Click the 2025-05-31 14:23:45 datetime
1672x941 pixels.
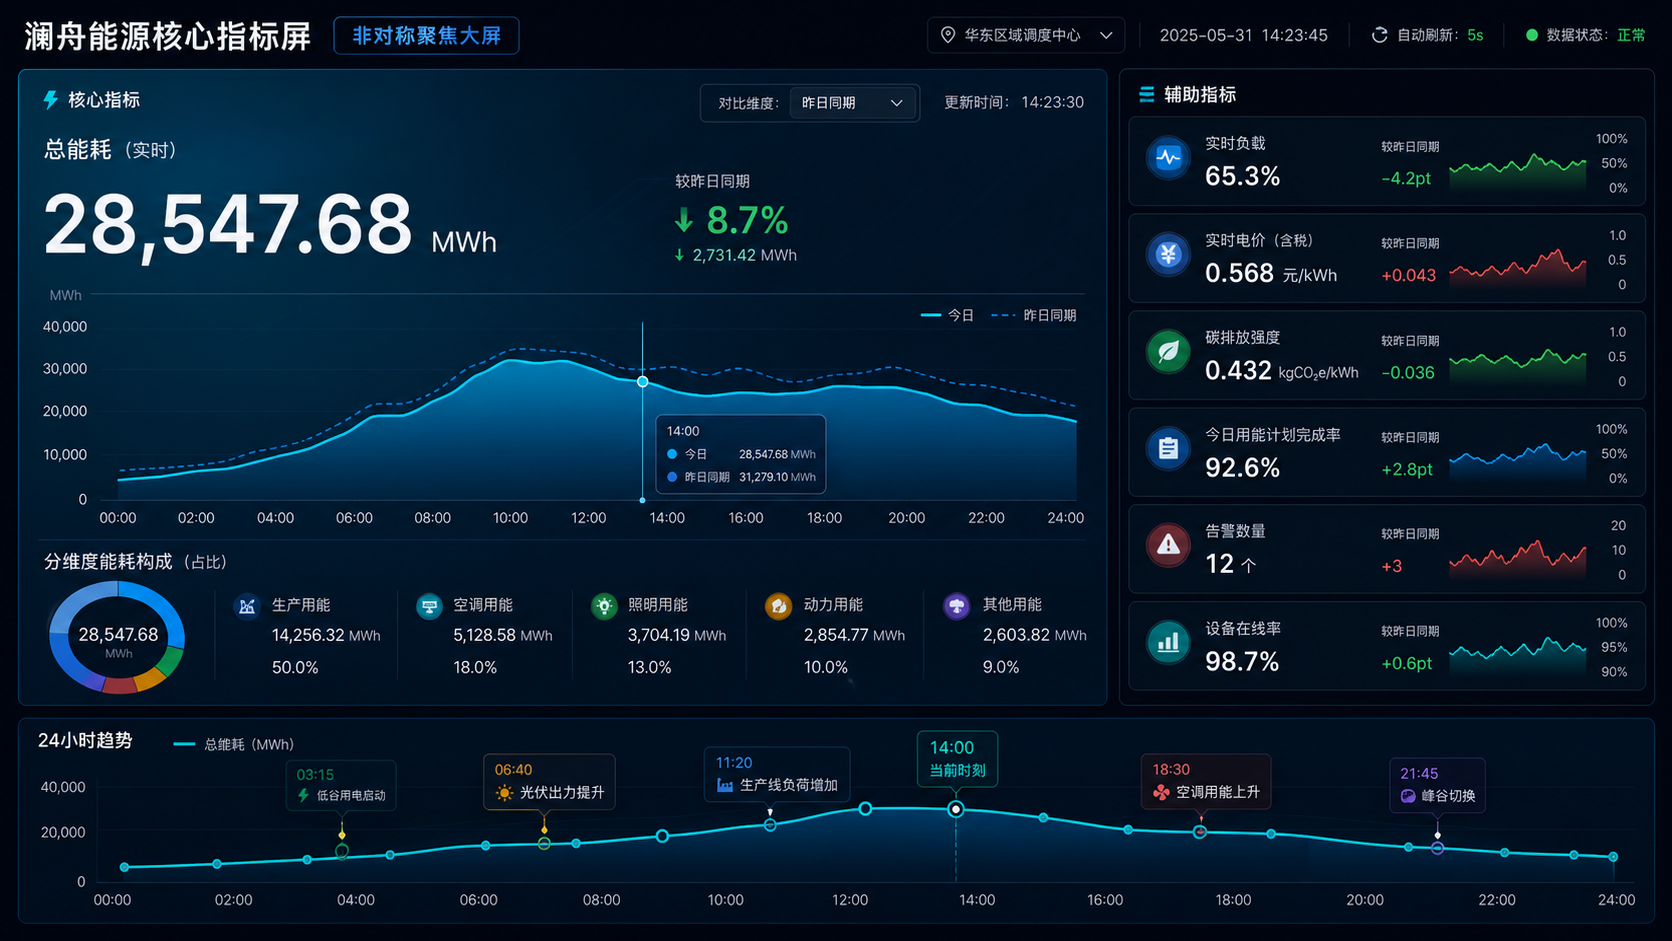[x=1243, y=35]
